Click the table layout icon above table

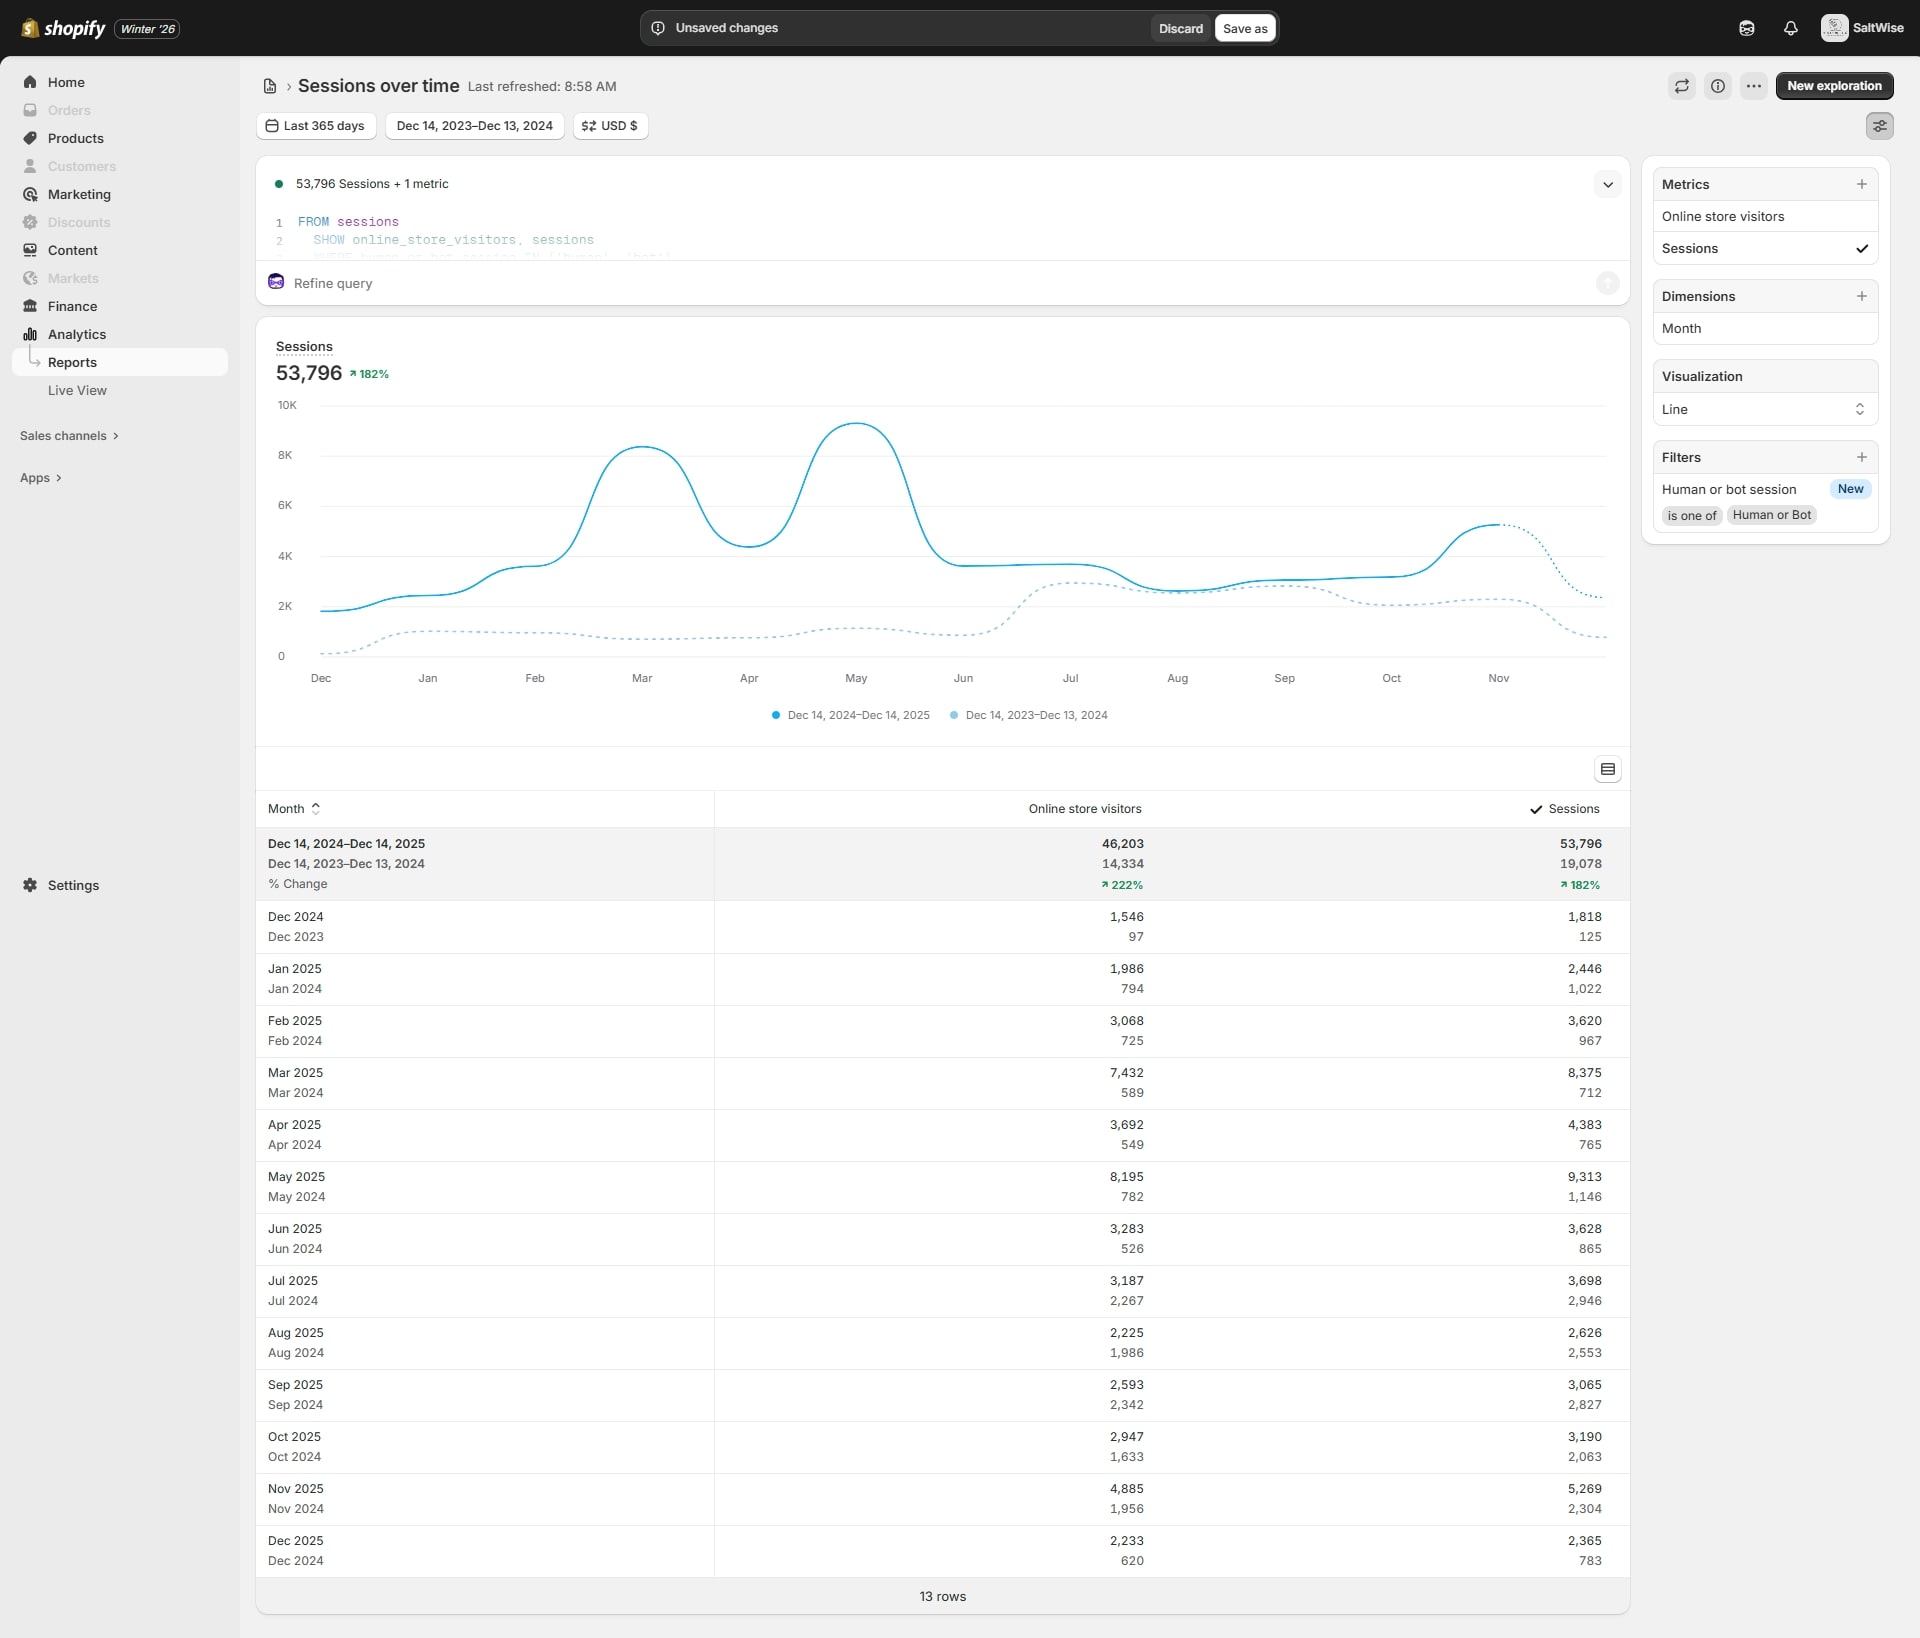point(1608,769)
